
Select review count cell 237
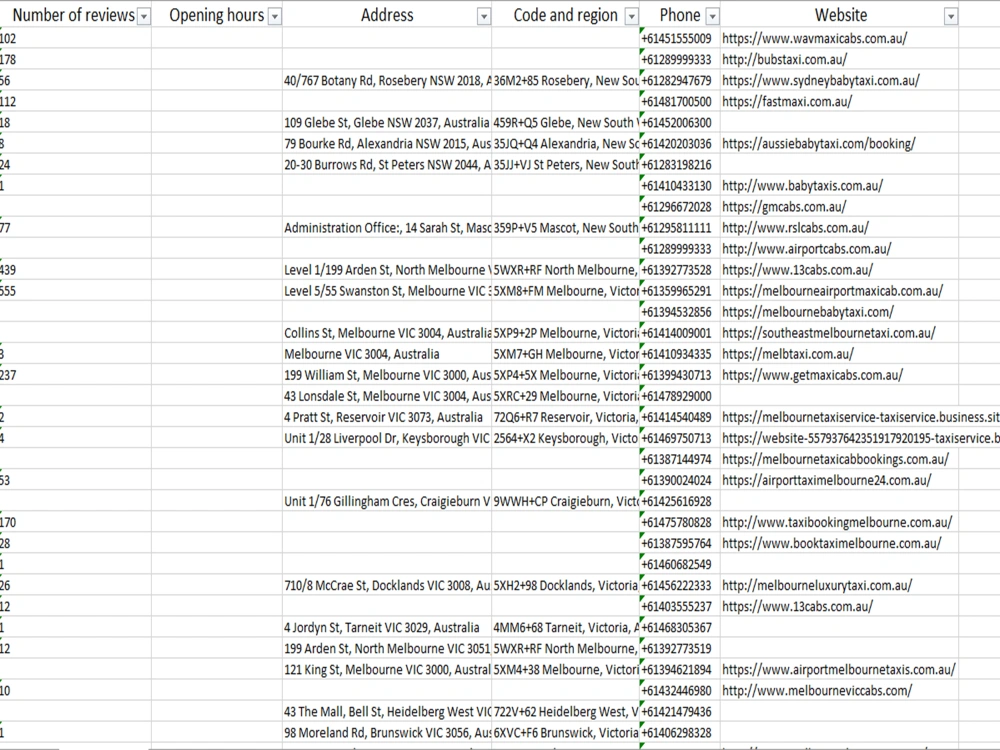[x=75, y=375]
